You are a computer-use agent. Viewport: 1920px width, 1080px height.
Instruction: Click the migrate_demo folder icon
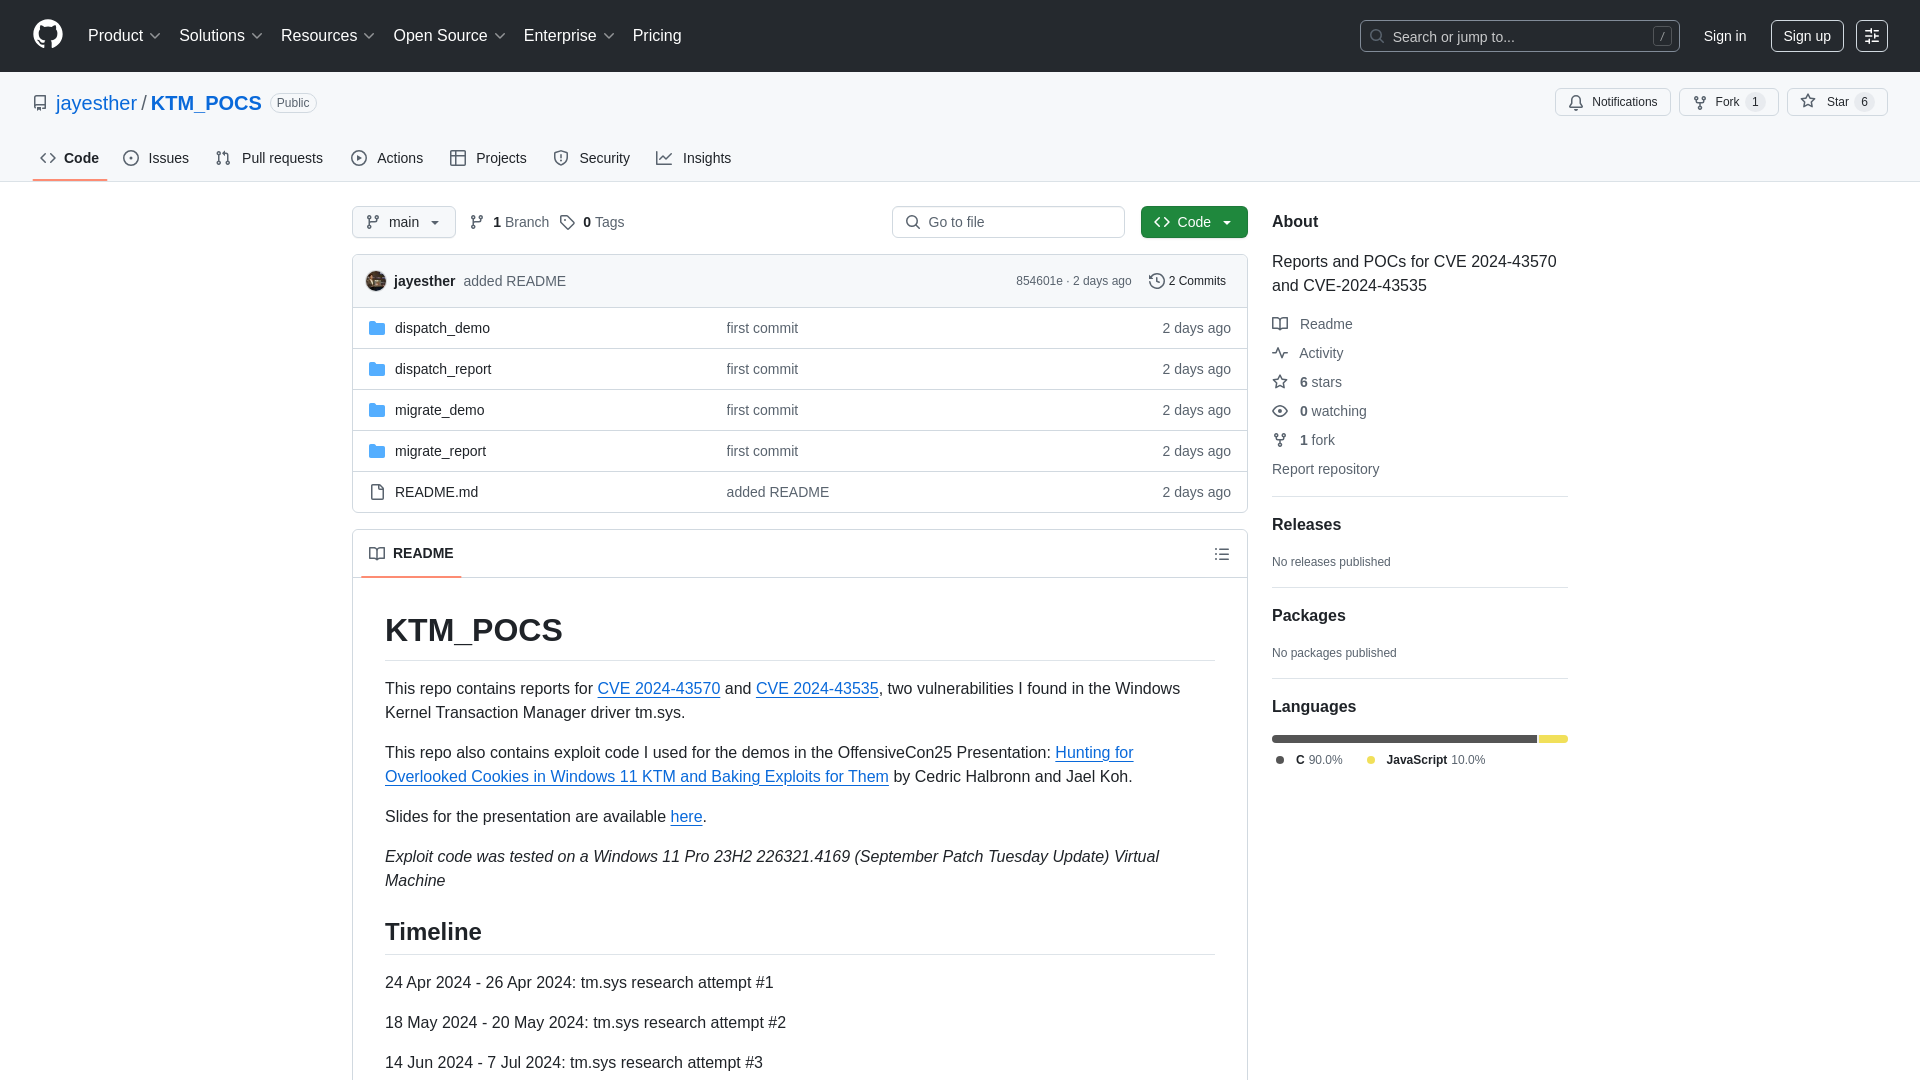(377, 410)
